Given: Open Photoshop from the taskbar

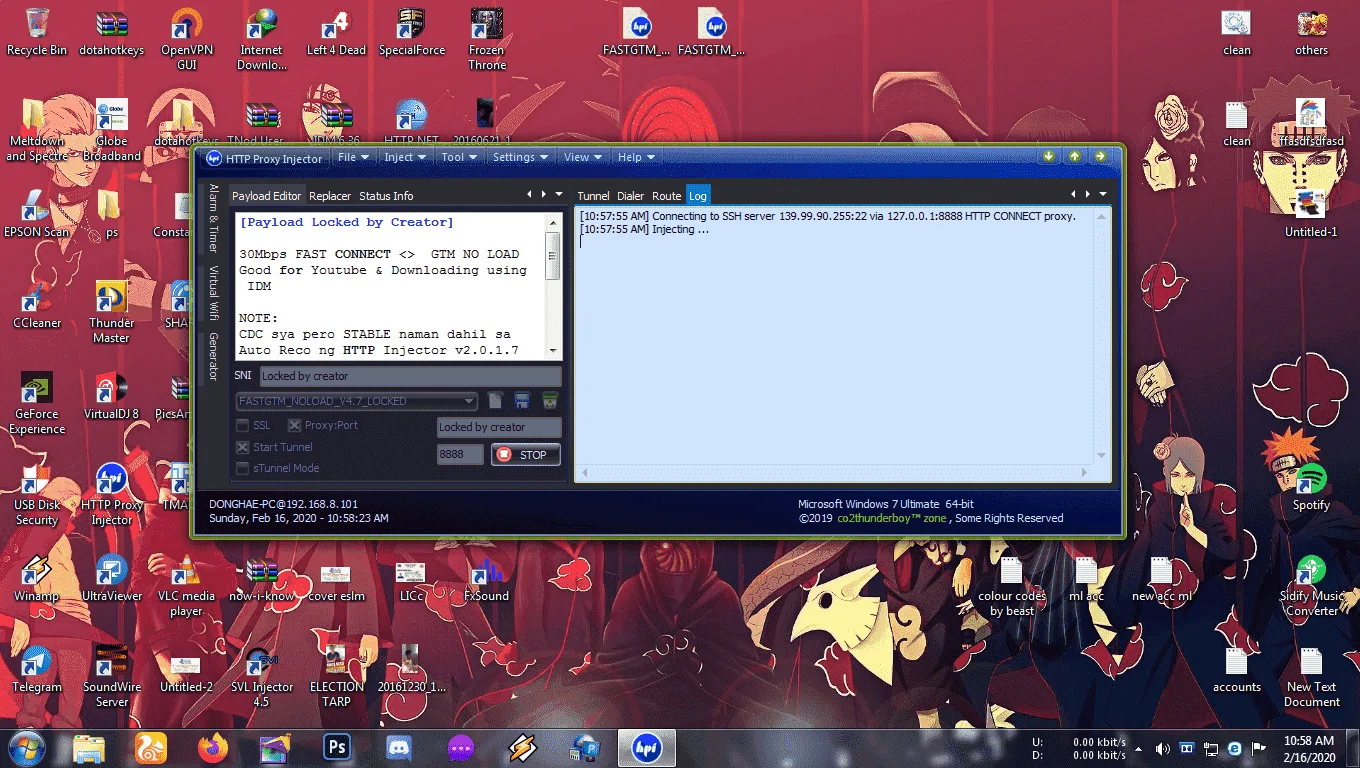Looking at the screenshot, I should pyautogui.click(x=336, y=748).
